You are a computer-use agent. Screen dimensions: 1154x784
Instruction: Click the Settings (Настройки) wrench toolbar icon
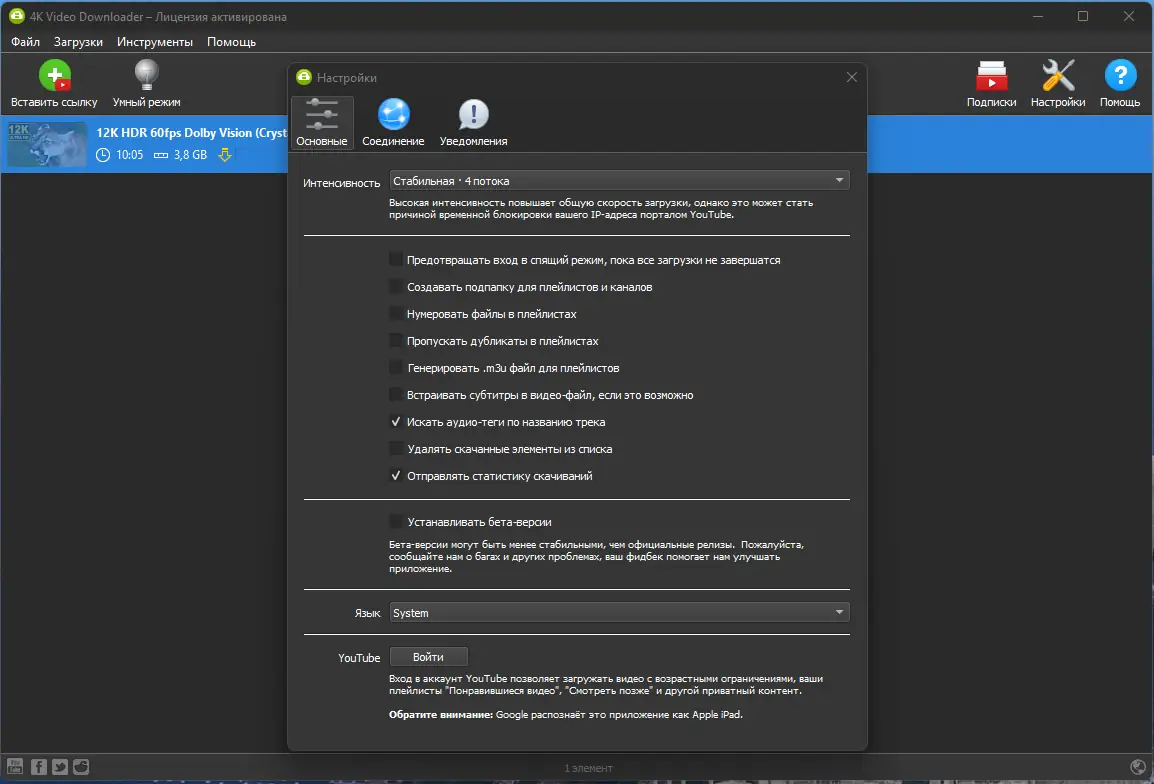coord(1058,76)
